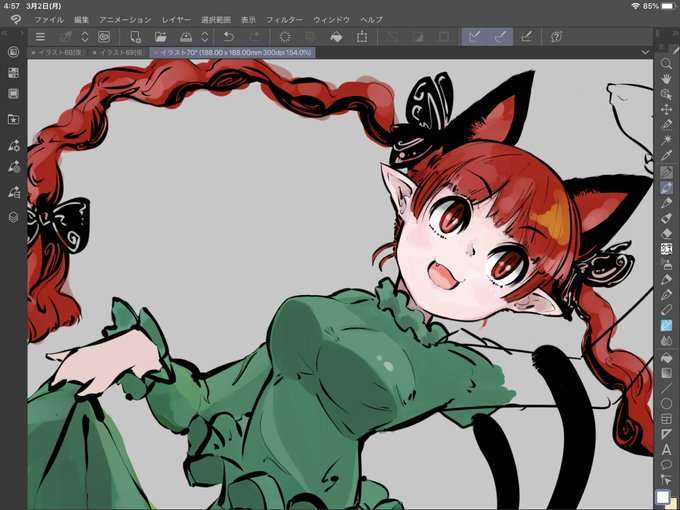Screen dimensions: 680x510
Task: Select the Text tool
Action: [x=666, y=449]
